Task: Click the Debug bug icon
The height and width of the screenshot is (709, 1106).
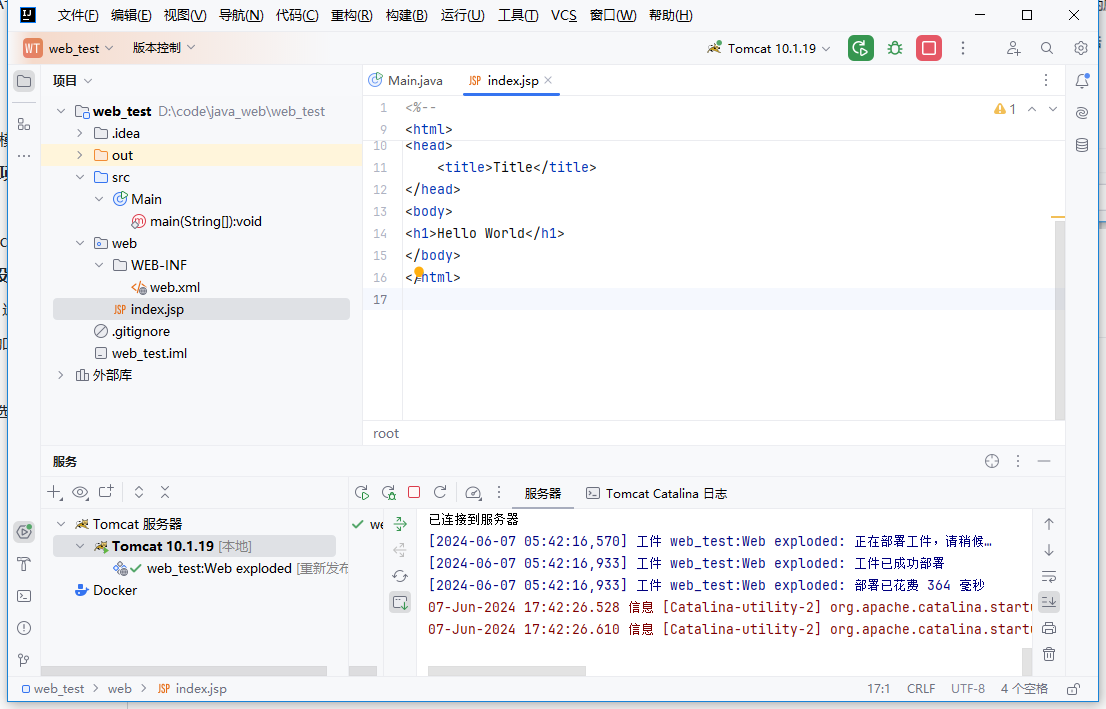Action: 895,48
